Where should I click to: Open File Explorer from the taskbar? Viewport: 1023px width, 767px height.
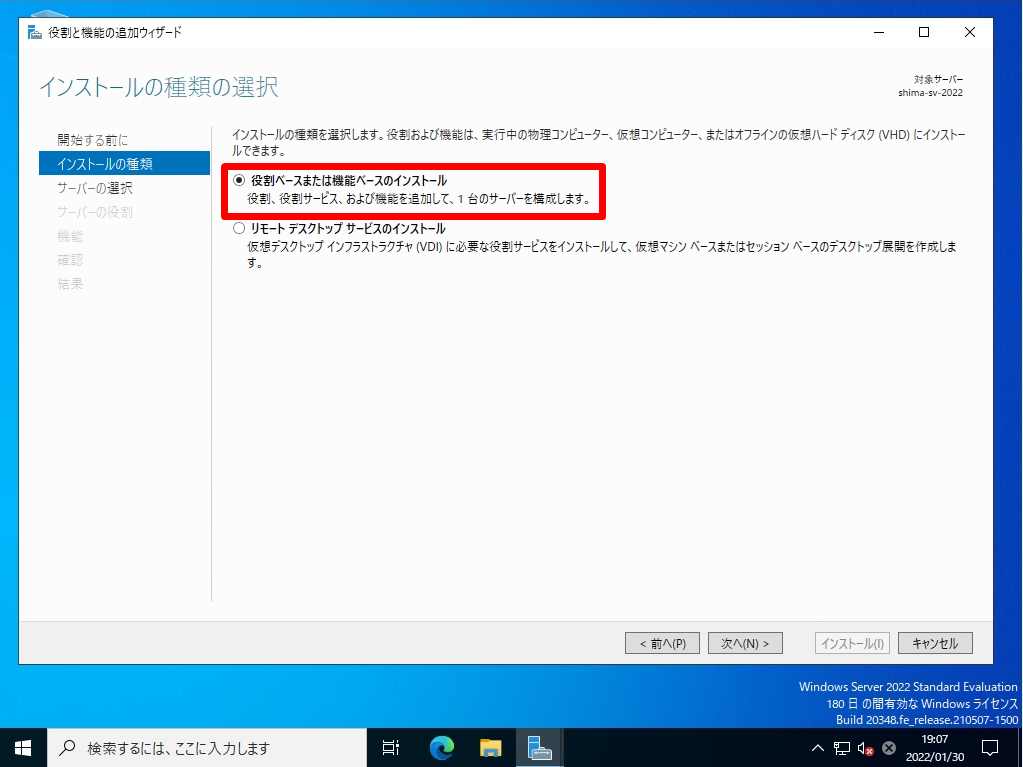coord(491,747)
